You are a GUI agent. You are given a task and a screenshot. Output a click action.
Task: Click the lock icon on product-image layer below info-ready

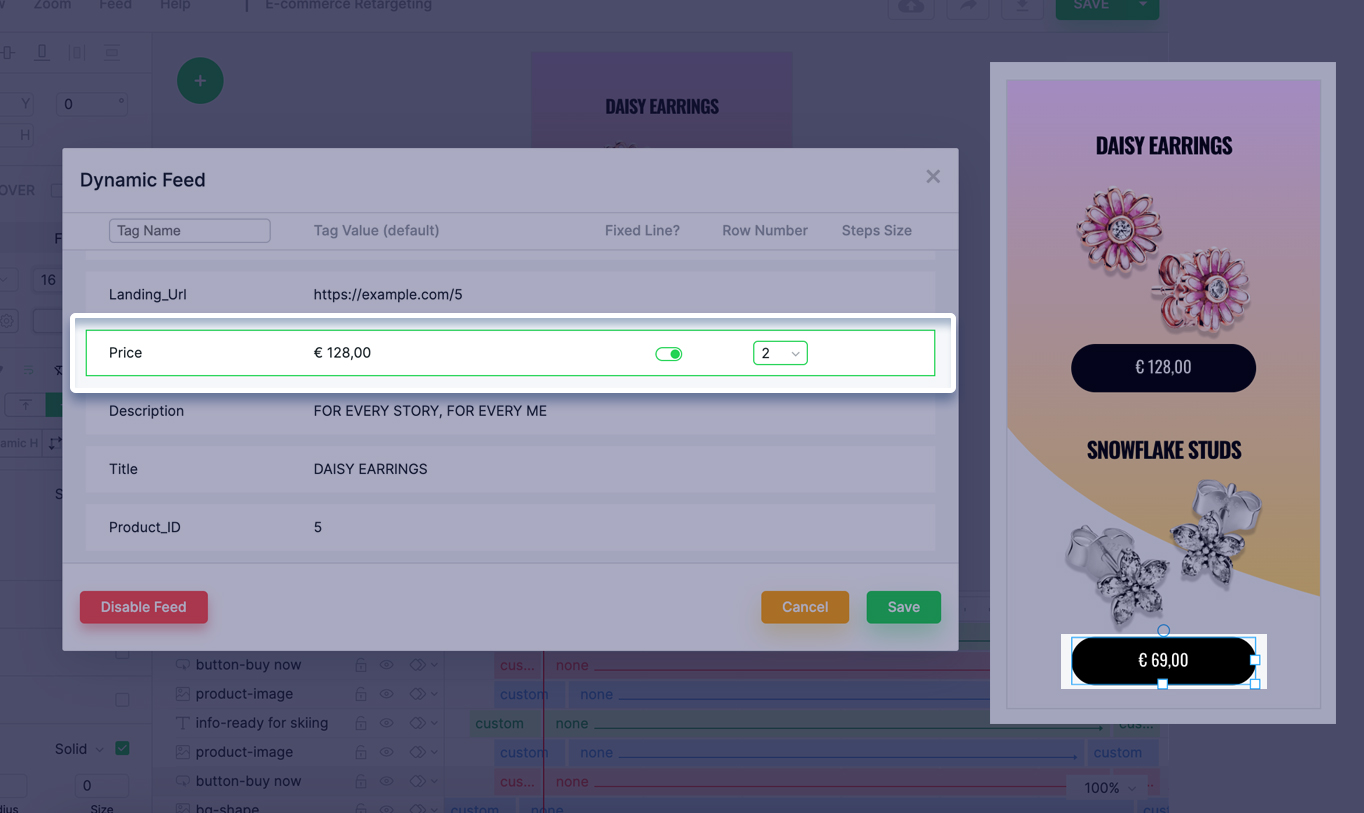(361, 752)
